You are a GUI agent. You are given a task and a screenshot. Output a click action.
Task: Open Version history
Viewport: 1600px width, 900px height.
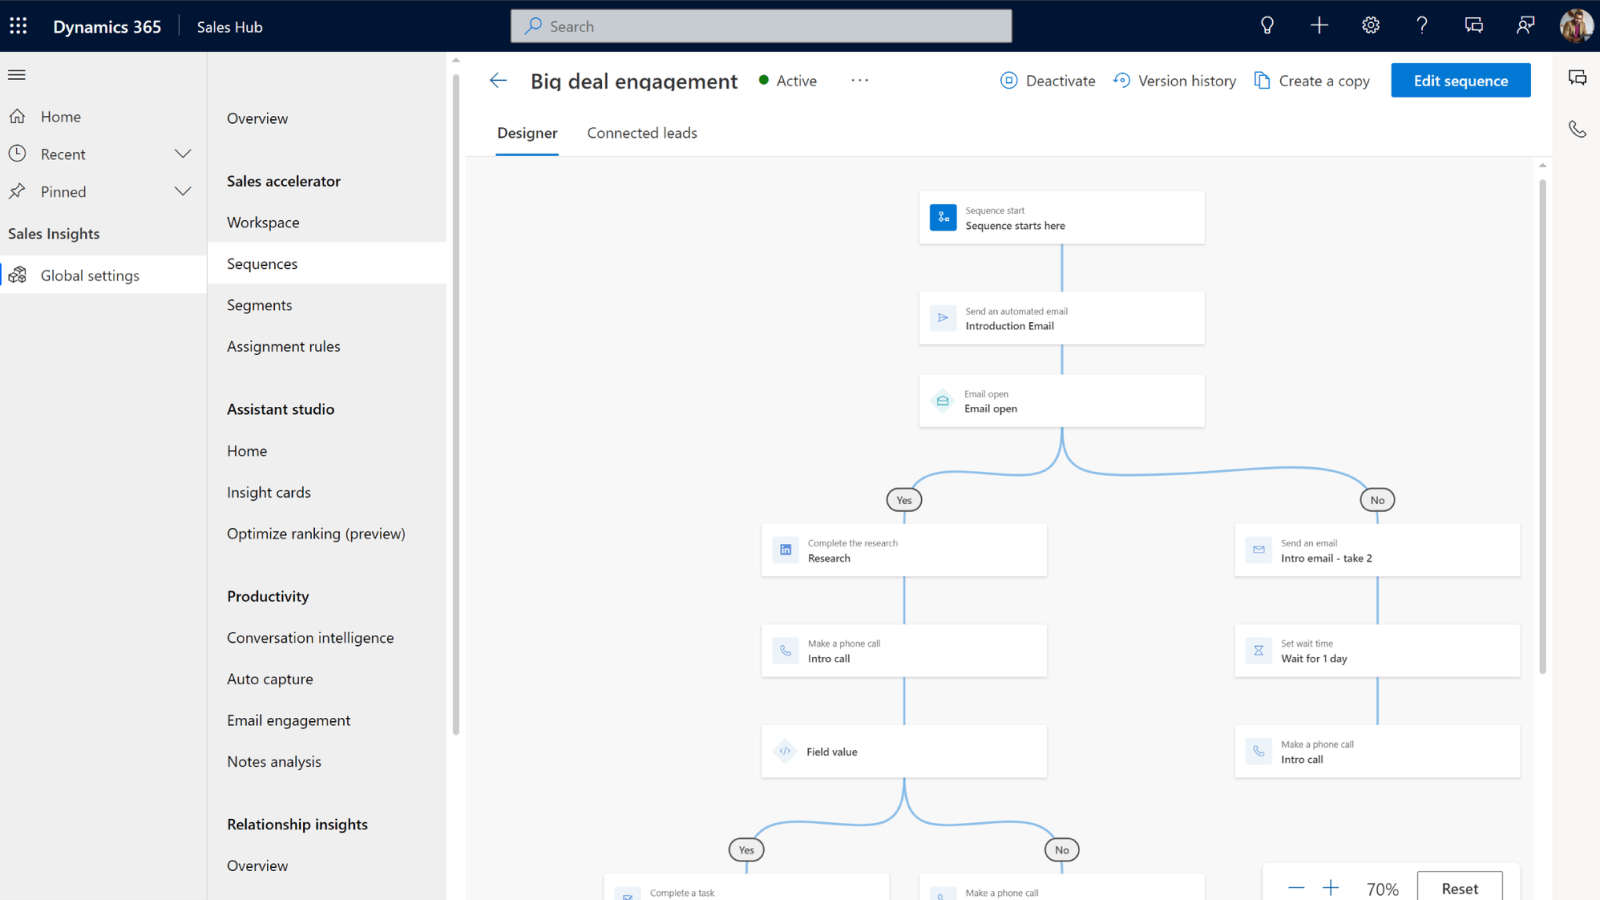coord(1175,81)
